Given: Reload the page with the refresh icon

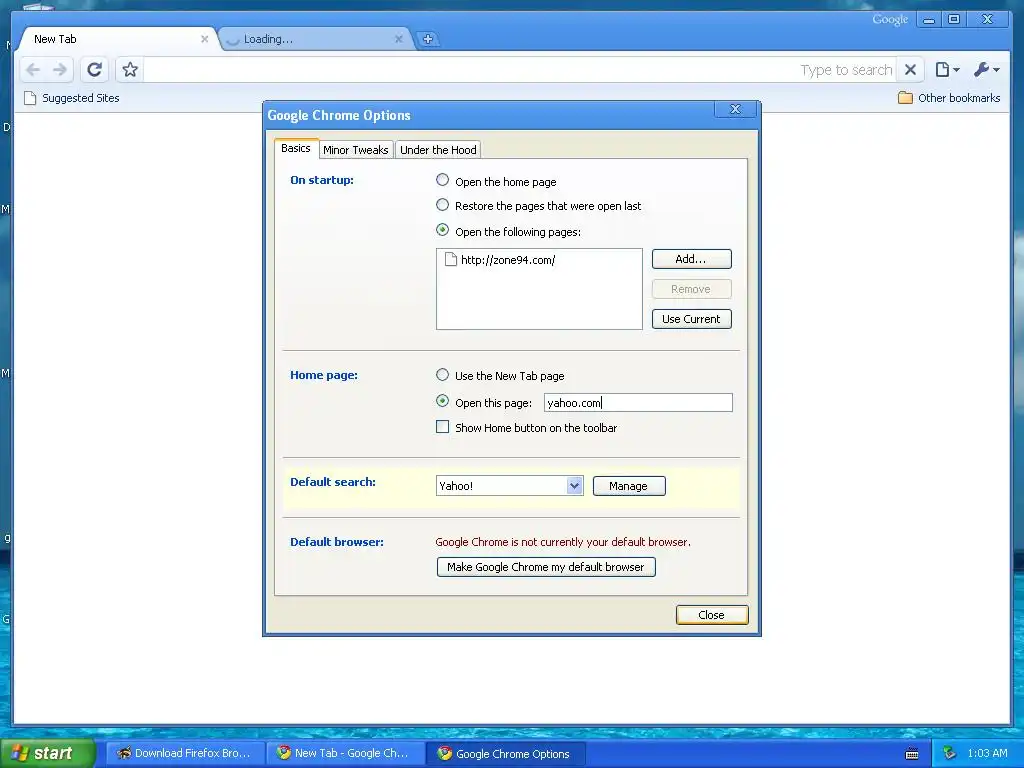Looking at the screenshot, I should click(95, 69).
